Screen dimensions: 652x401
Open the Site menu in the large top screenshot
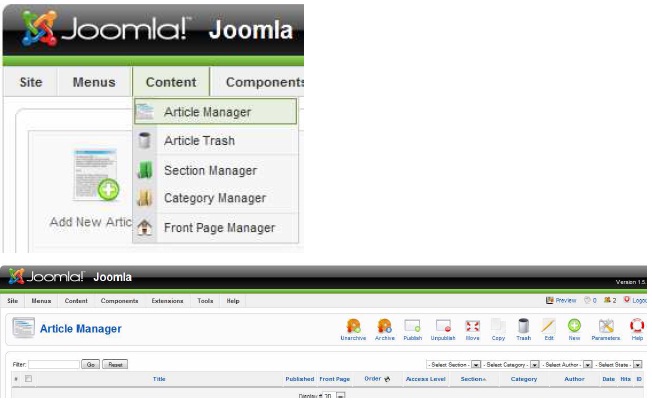[x=31, y=82]
